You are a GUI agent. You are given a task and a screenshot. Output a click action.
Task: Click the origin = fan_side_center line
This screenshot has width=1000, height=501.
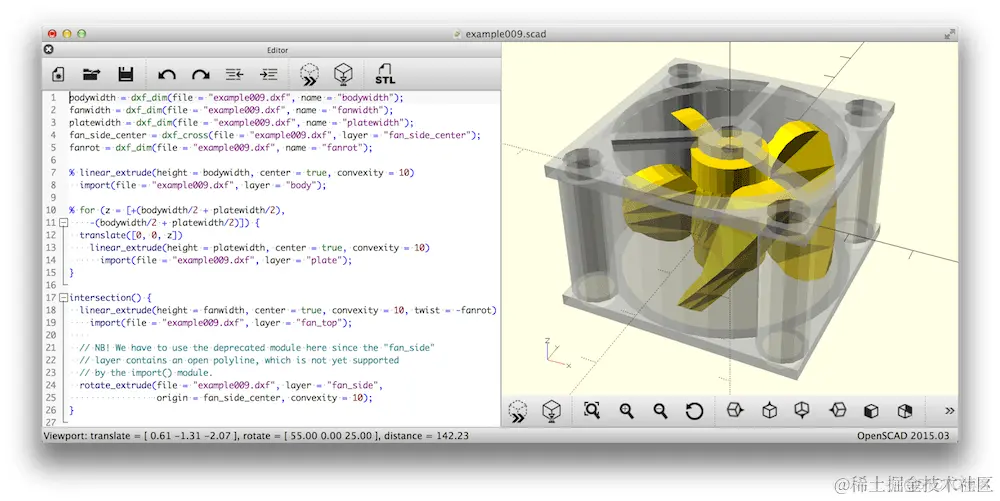coord(264,398)
